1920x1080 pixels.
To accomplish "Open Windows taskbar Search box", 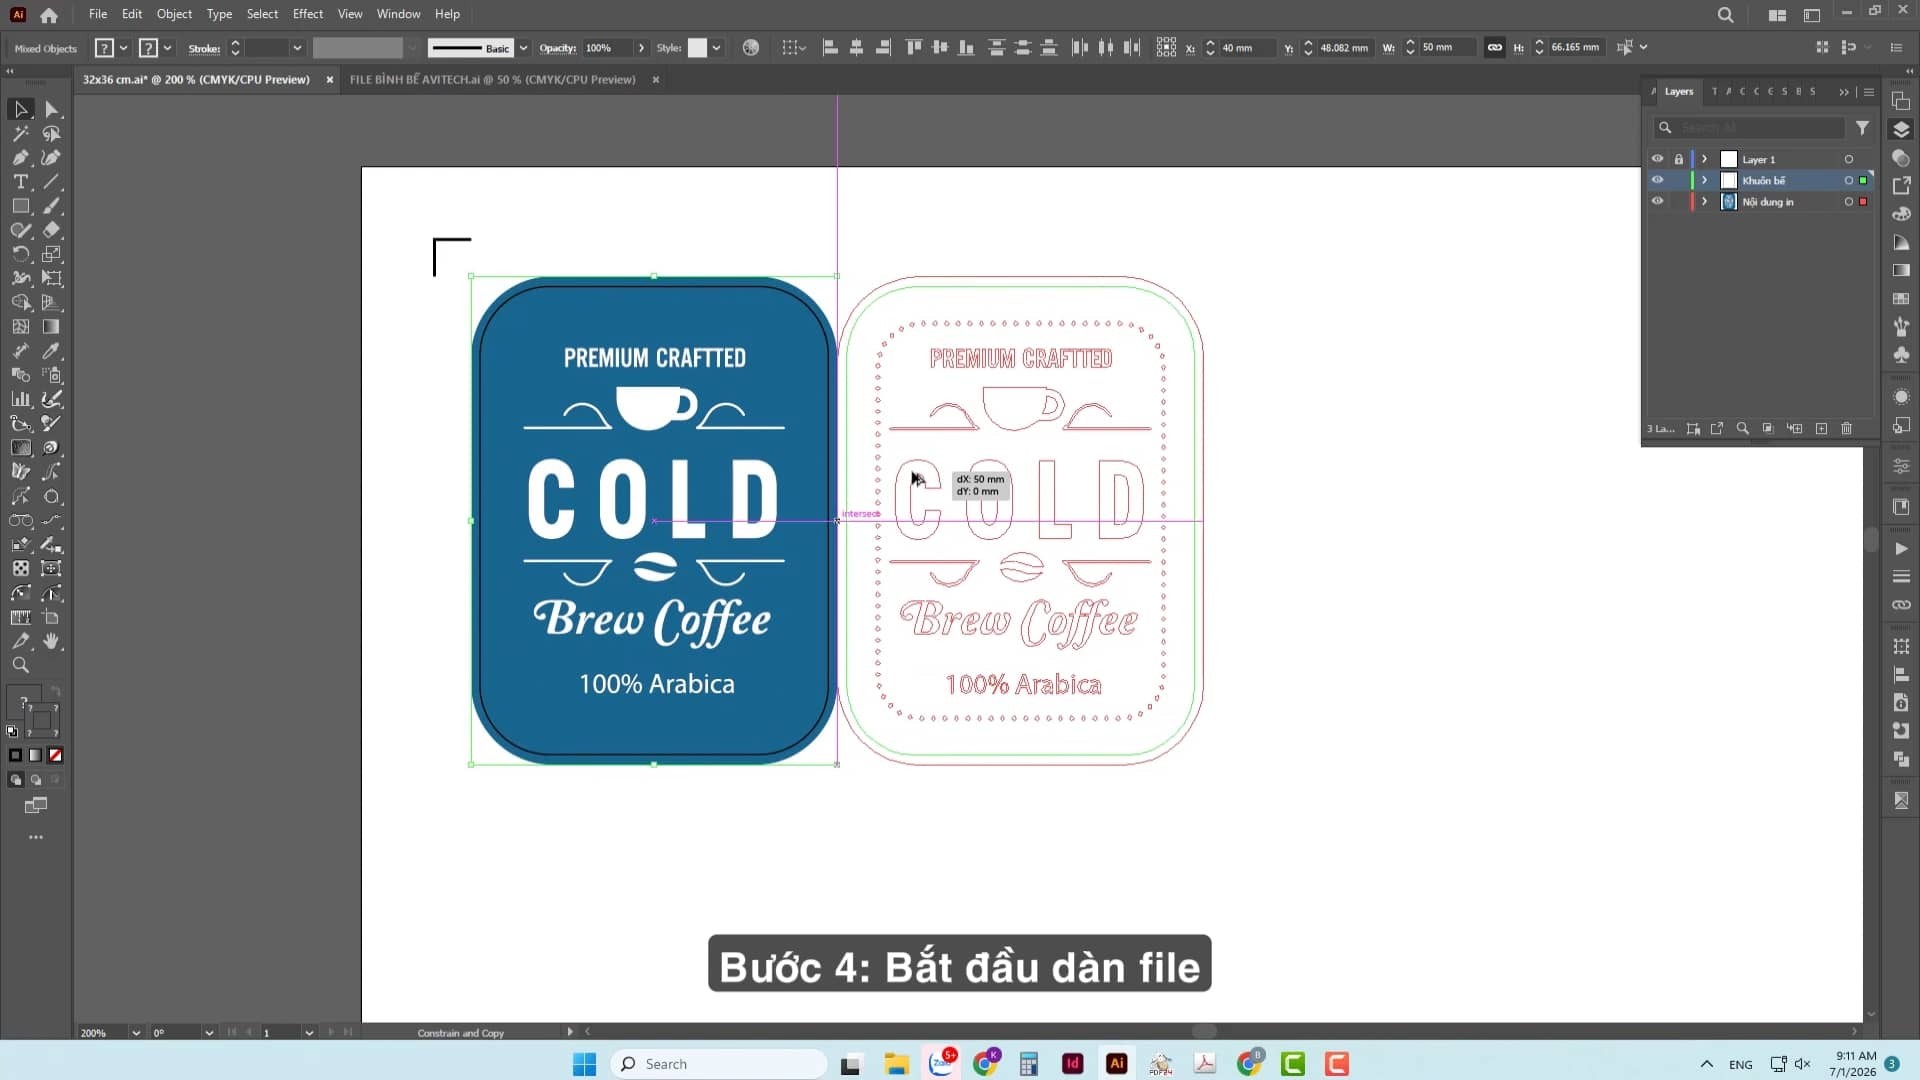I will point(719,1064).
